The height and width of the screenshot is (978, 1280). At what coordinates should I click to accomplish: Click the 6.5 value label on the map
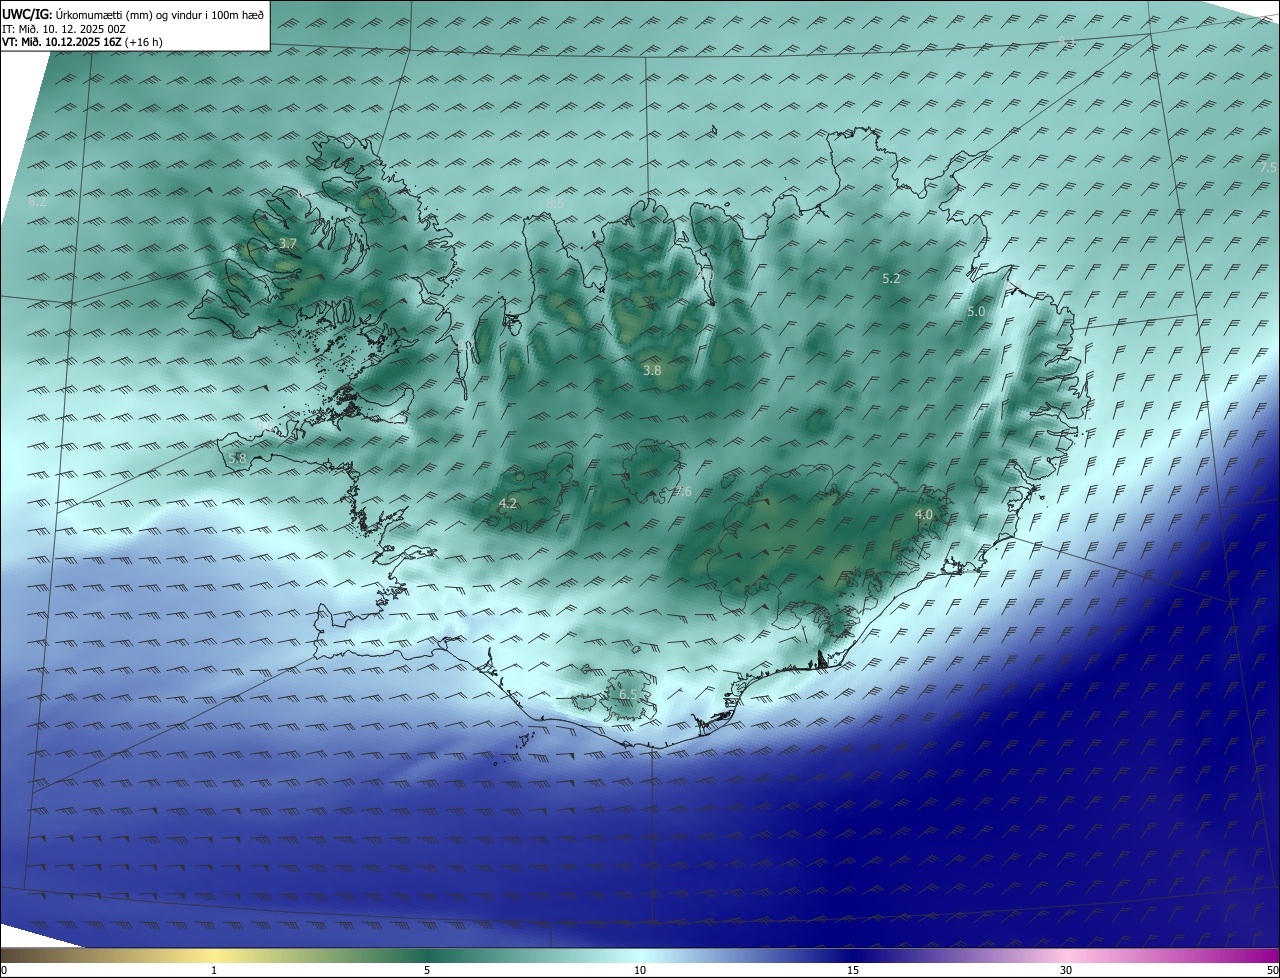click(x=627, y=694)
